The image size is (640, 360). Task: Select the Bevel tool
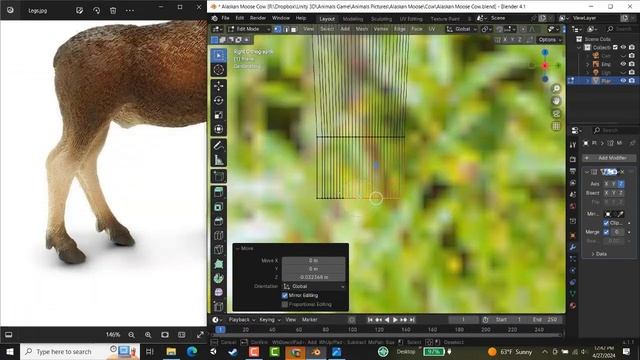coord(219,221)
